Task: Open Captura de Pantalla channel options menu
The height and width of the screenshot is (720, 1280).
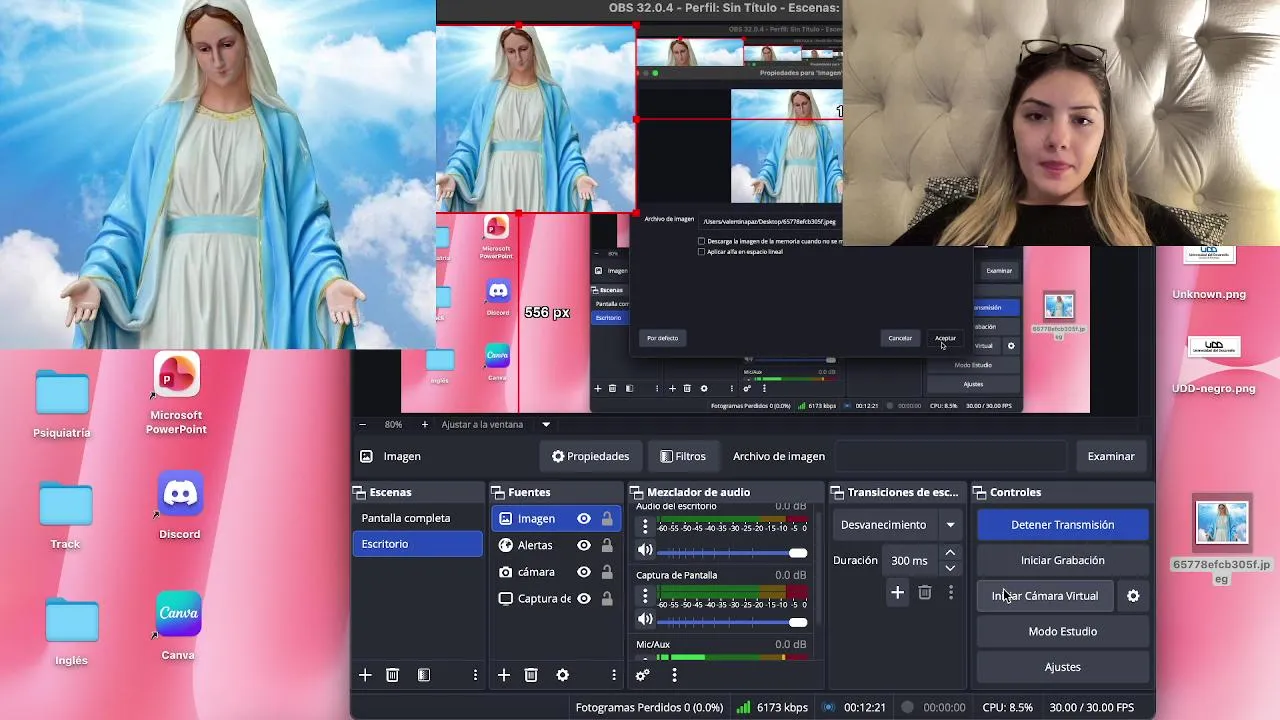Action: coord(645,596)
